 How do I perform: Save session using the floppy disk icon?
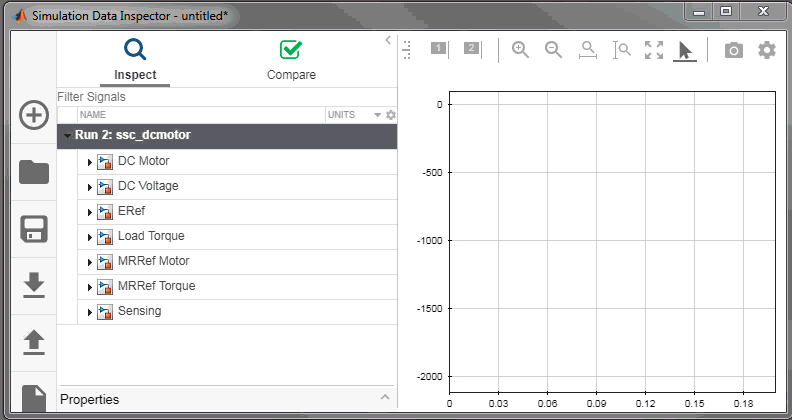[34, 229]
